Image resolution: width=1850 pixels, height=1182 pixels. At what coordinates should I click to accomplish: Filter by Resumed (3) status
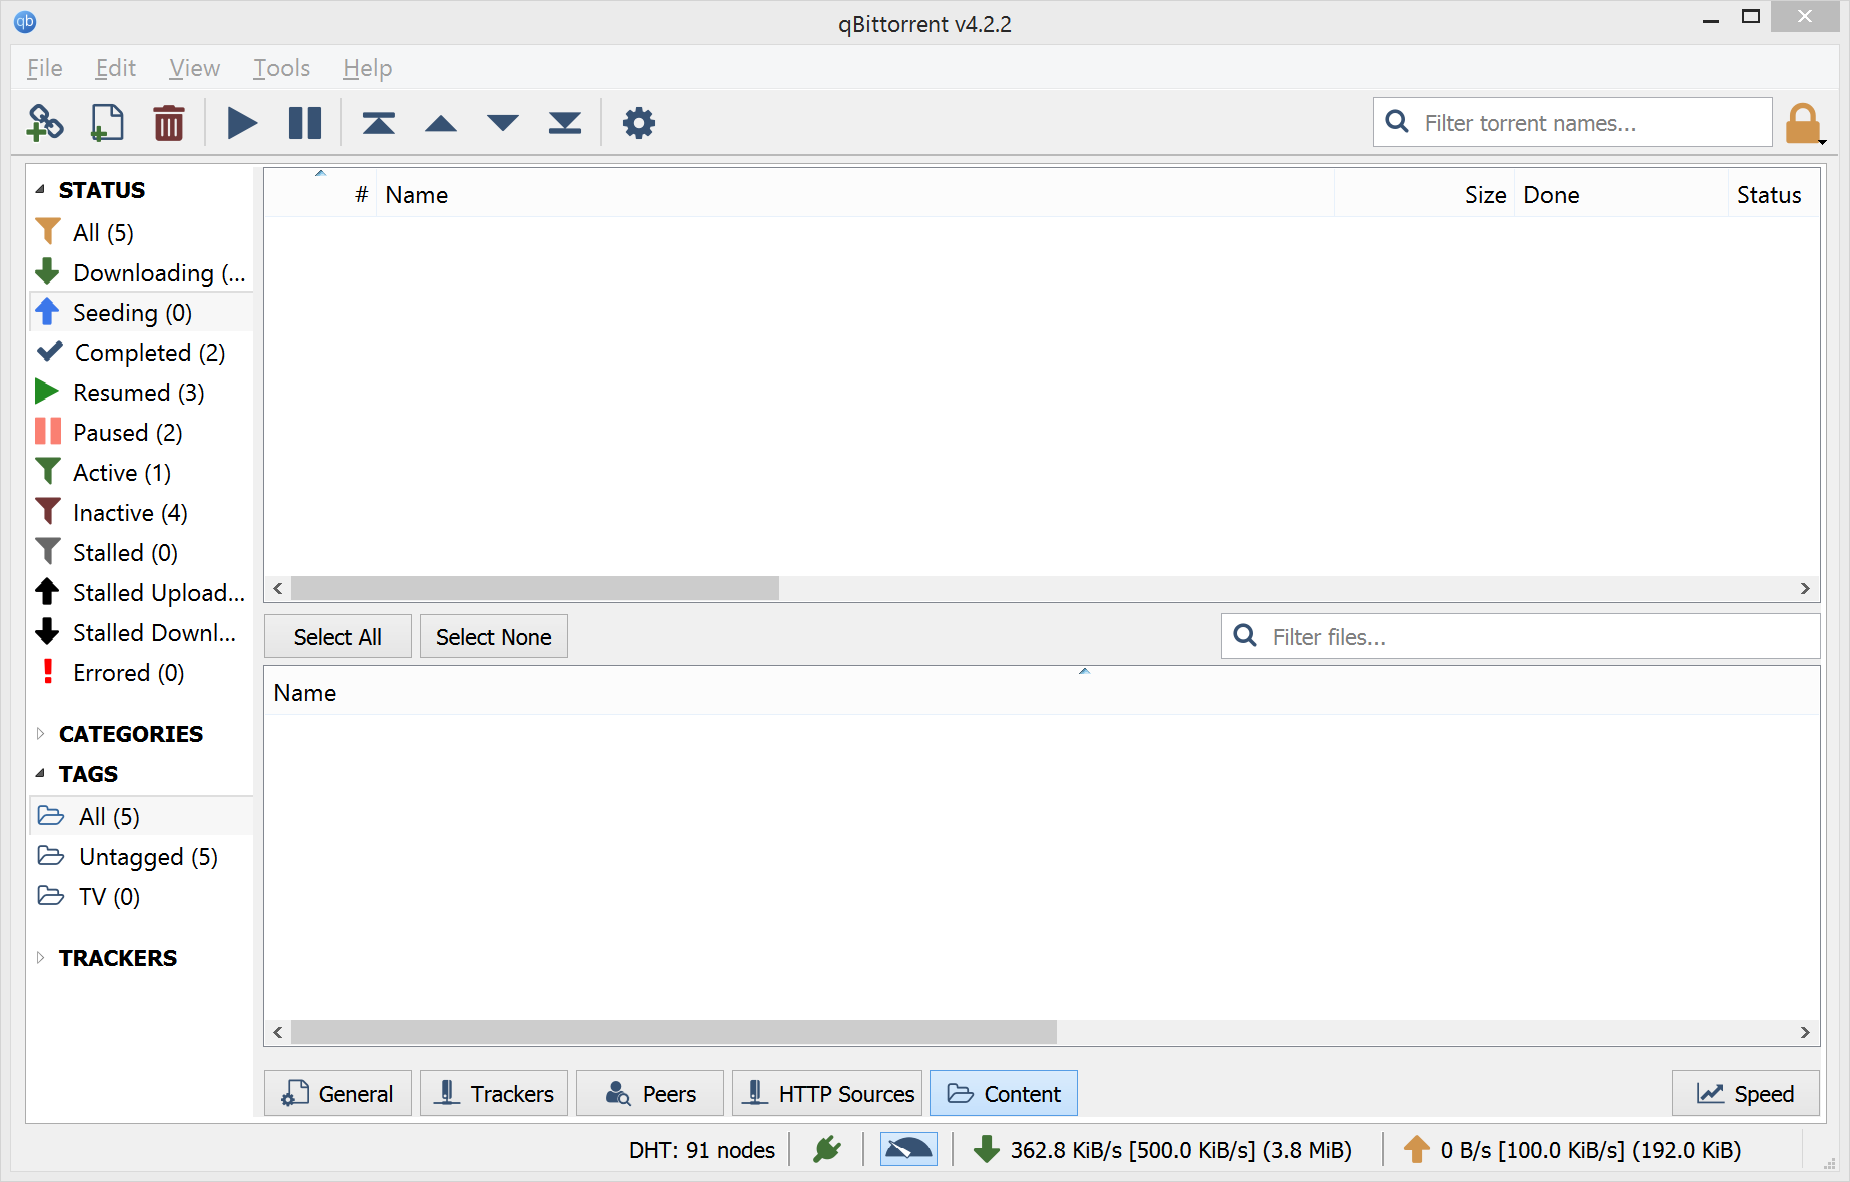[x=142, y=393]
